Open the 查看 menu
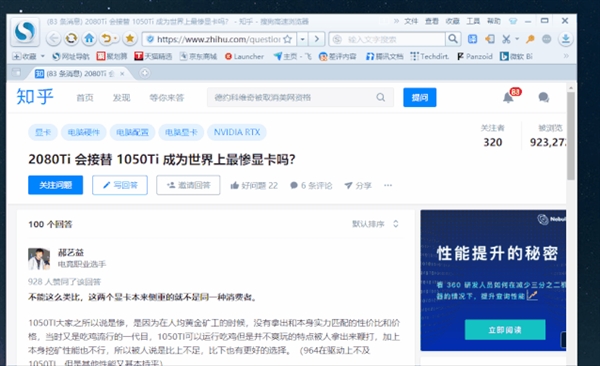Image resolution: width=600 pixels, height=366 pixels. coord(432,21)
